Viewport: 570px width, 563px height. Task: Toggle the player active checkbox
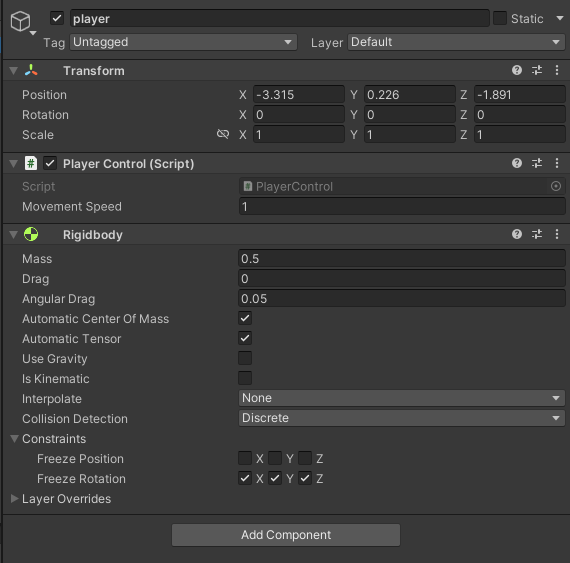(57, 18)
